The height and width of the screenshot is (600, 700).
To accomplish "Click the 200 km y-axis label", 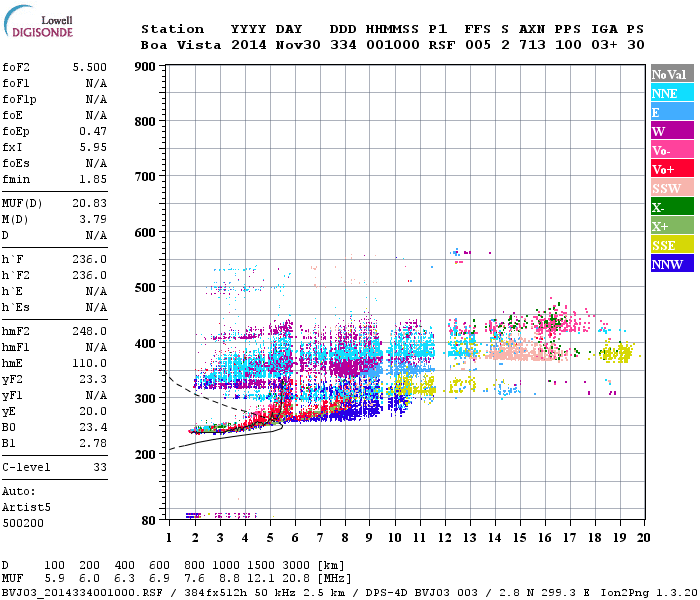I will click(145, 454).
